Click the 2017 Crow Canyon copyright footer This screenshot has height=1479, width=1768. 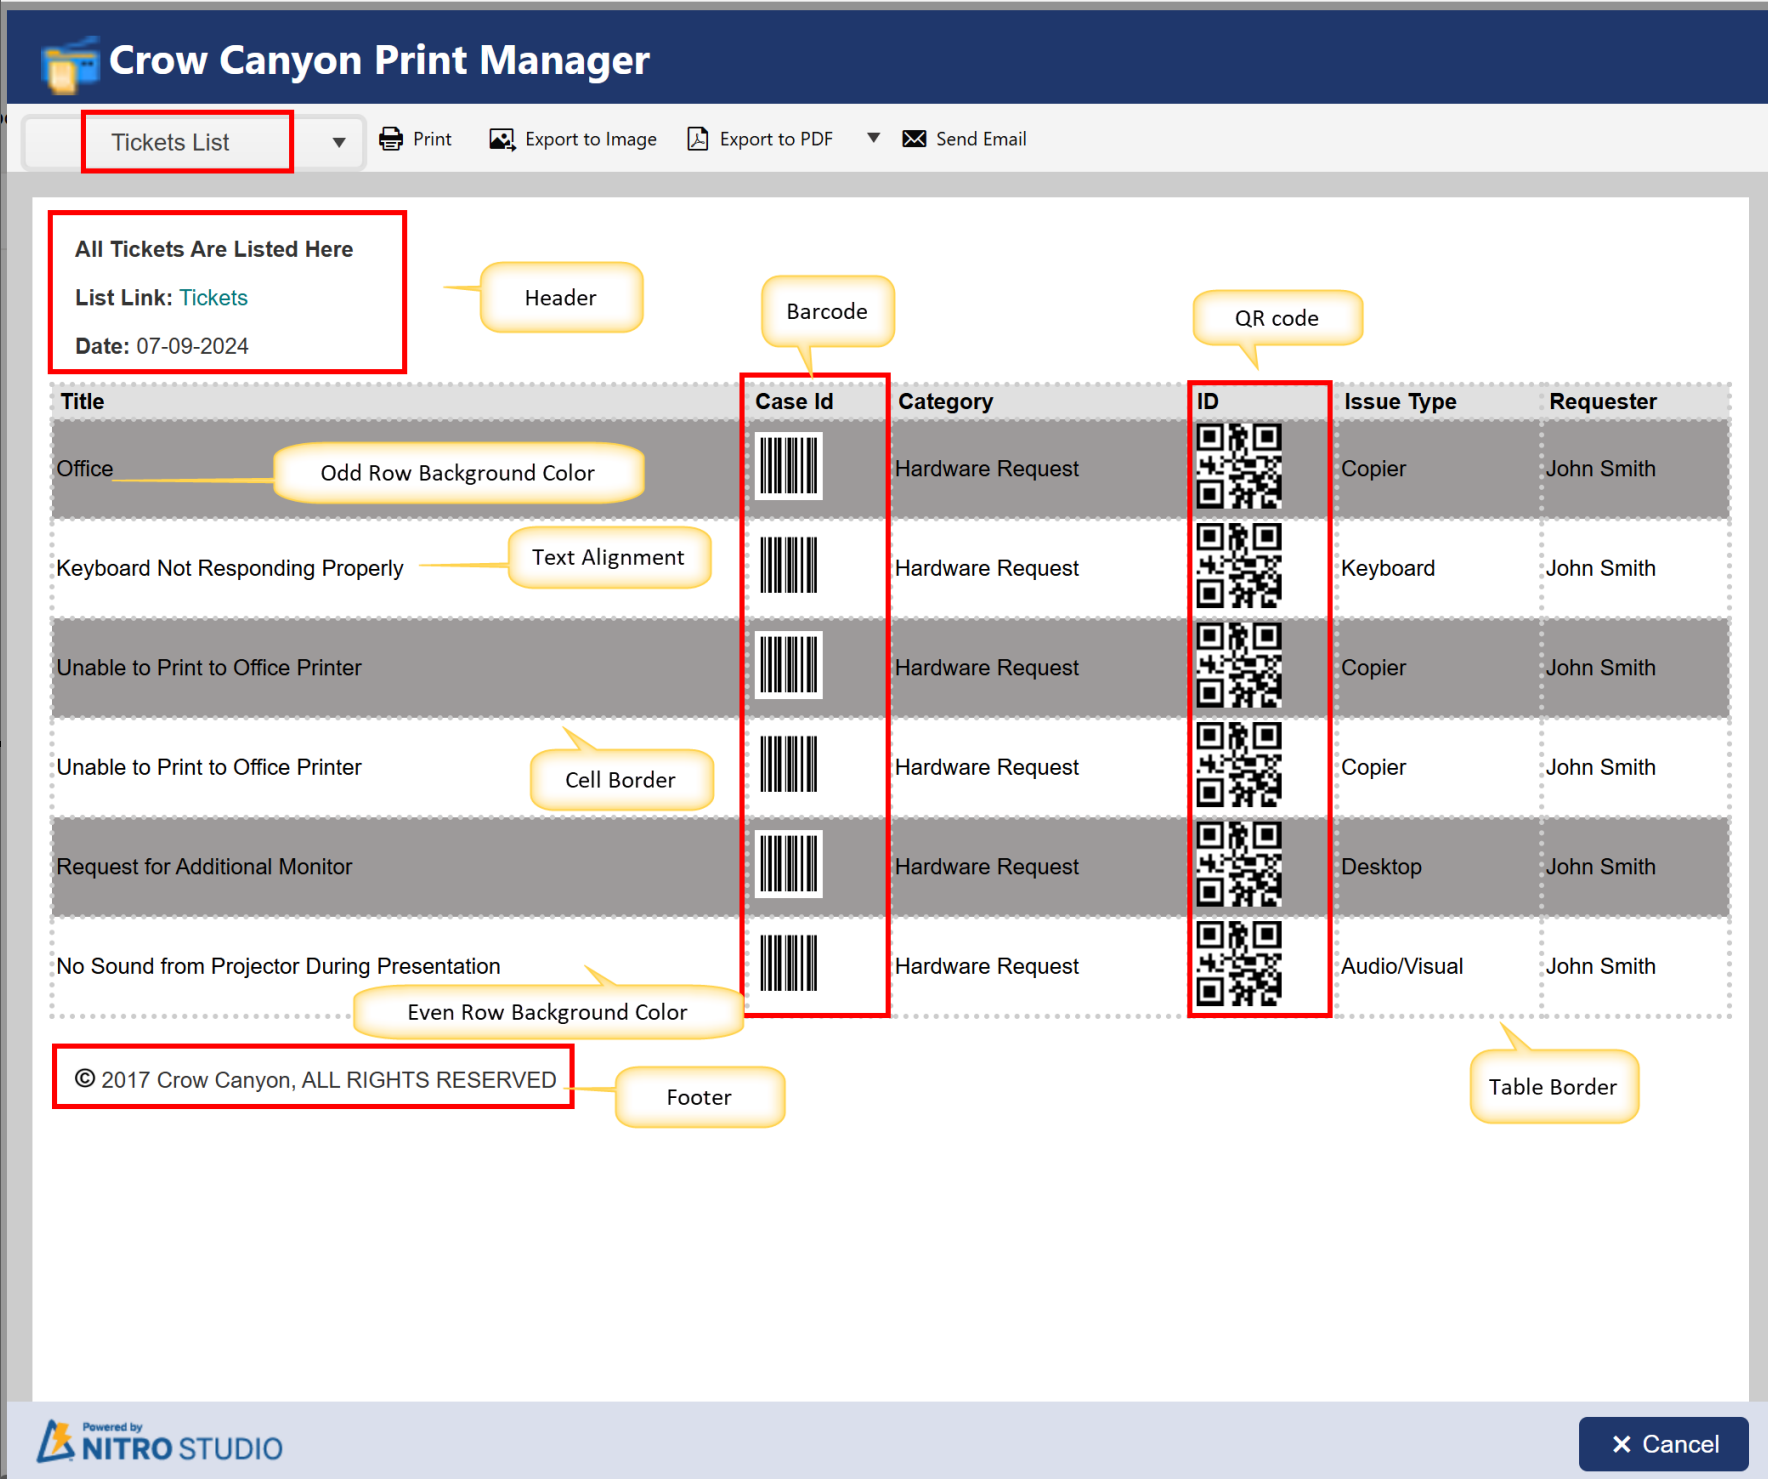coord(316,1080)
